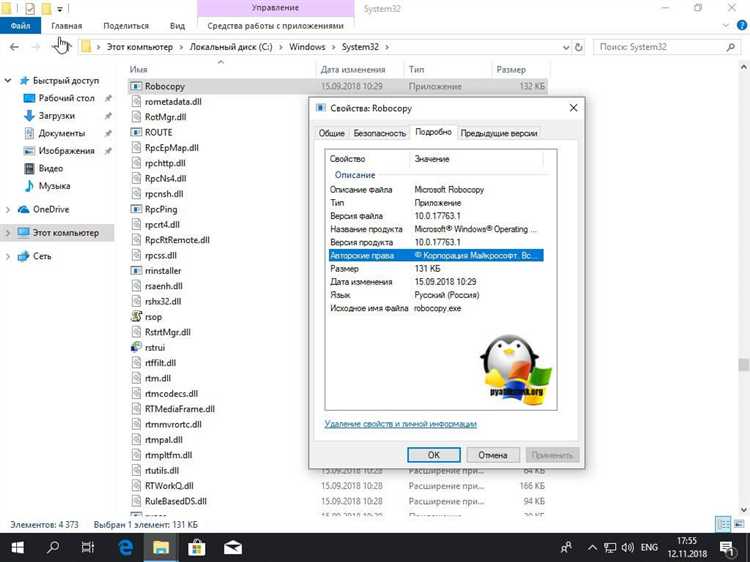Screen dimensions: 750x562
Task: Launch Microsoft Edge from the taskbar
Action: pyautogui.click(x=125, y=548)
